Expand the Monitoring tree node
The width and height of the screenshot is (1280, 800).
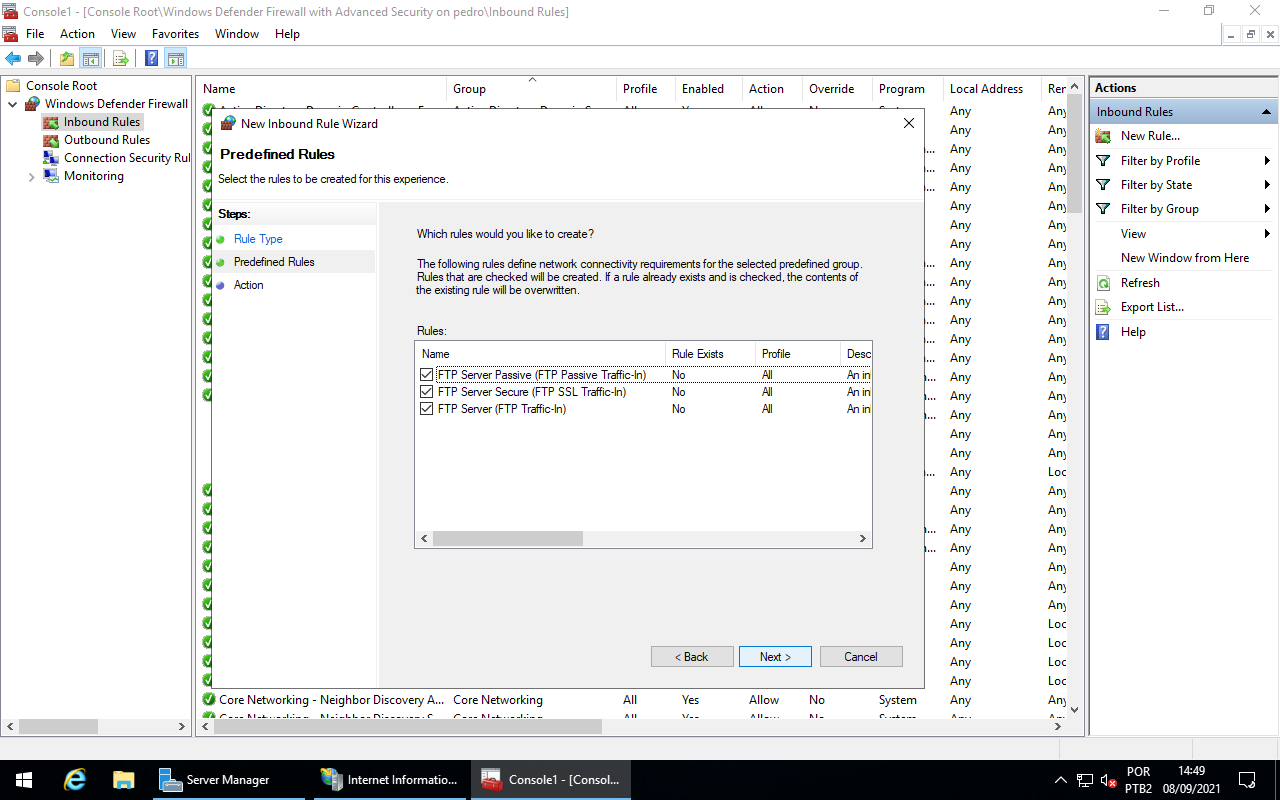[31, 176]
